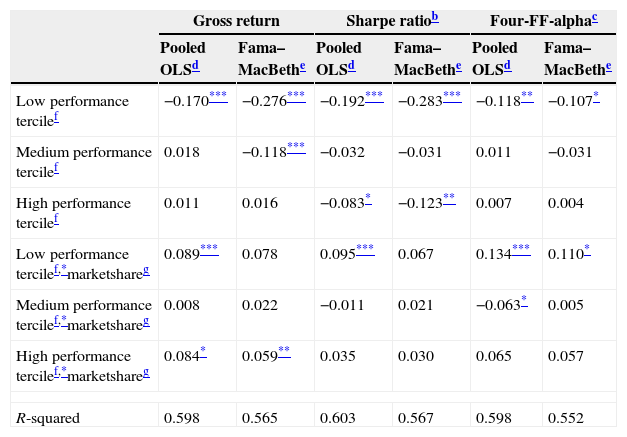Select the R-squared row label
Viewport: 627px width, 437px height.
coord(48,418)
